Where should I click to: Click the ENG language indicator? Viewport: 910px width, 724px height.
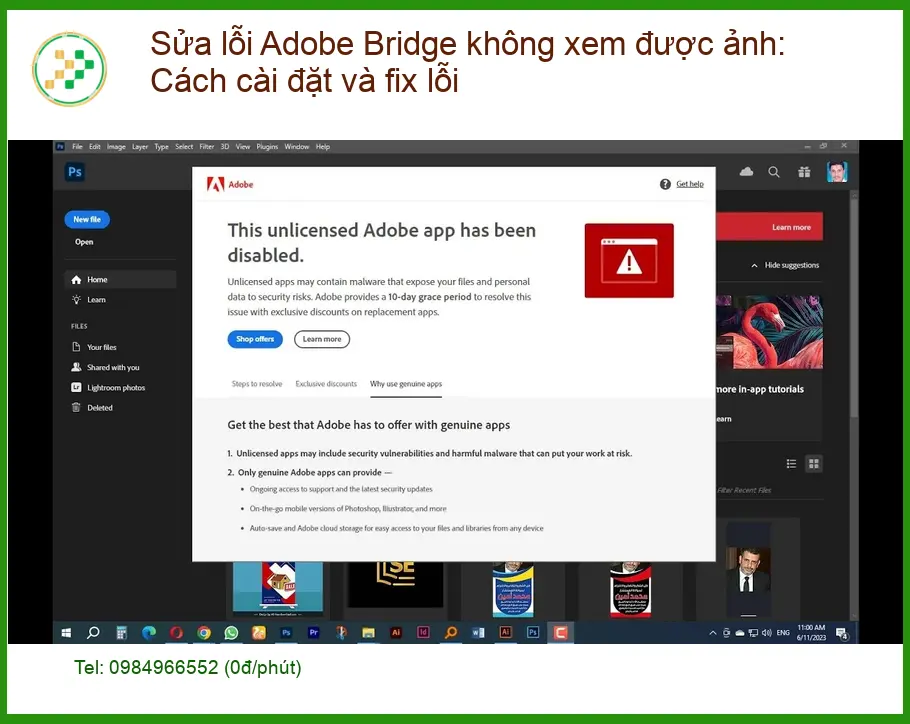click(783, 633)
